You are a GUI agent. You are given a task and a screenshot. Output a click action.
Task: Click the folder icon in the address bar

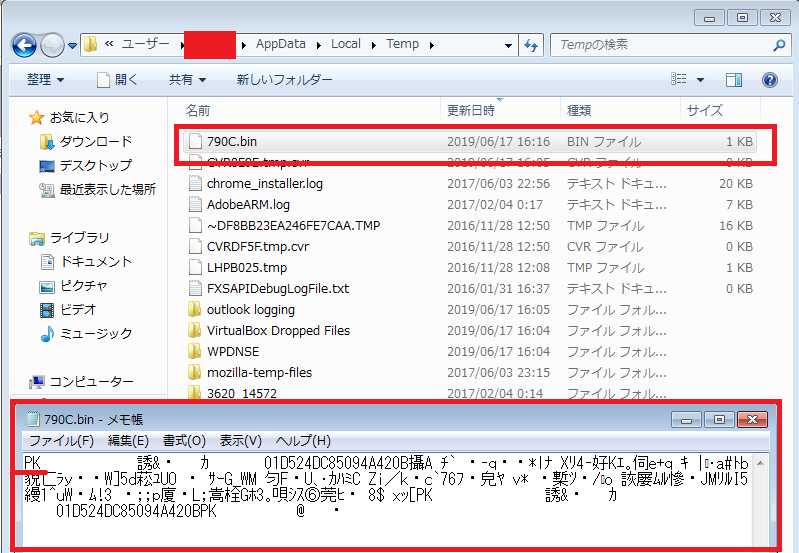pos(90,44)
